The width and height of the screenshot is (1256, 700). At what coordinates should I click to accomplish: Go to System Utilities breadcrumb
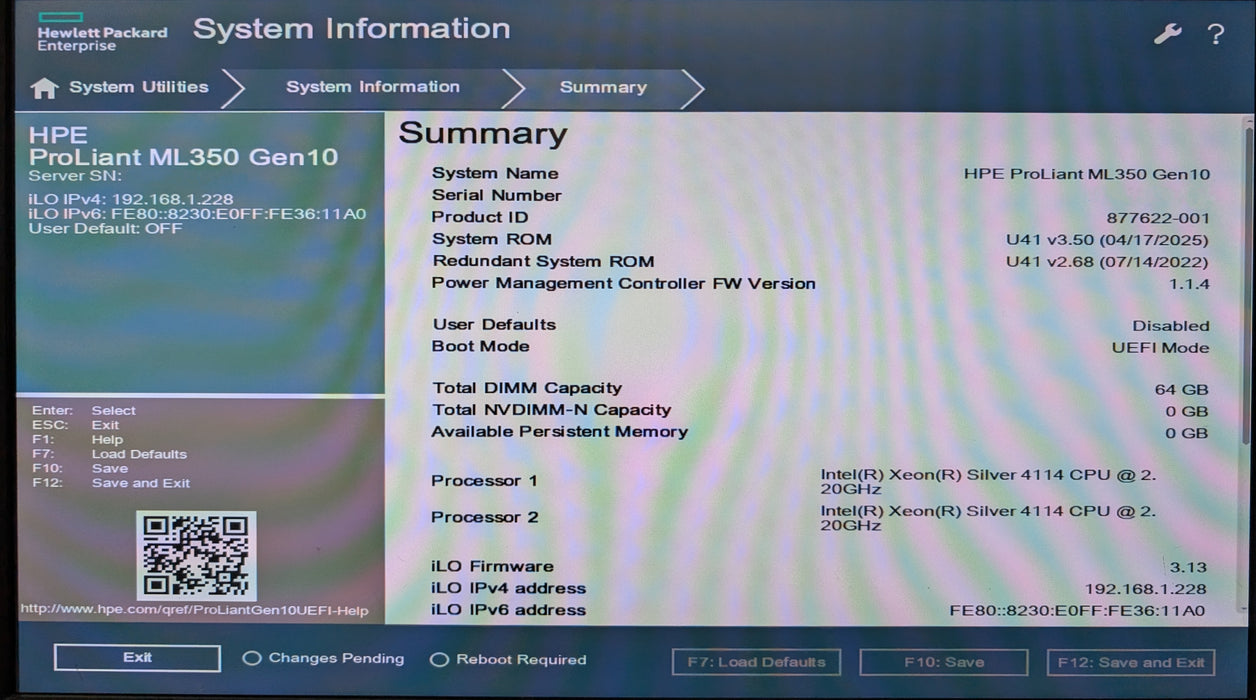(x=139, y=87)
